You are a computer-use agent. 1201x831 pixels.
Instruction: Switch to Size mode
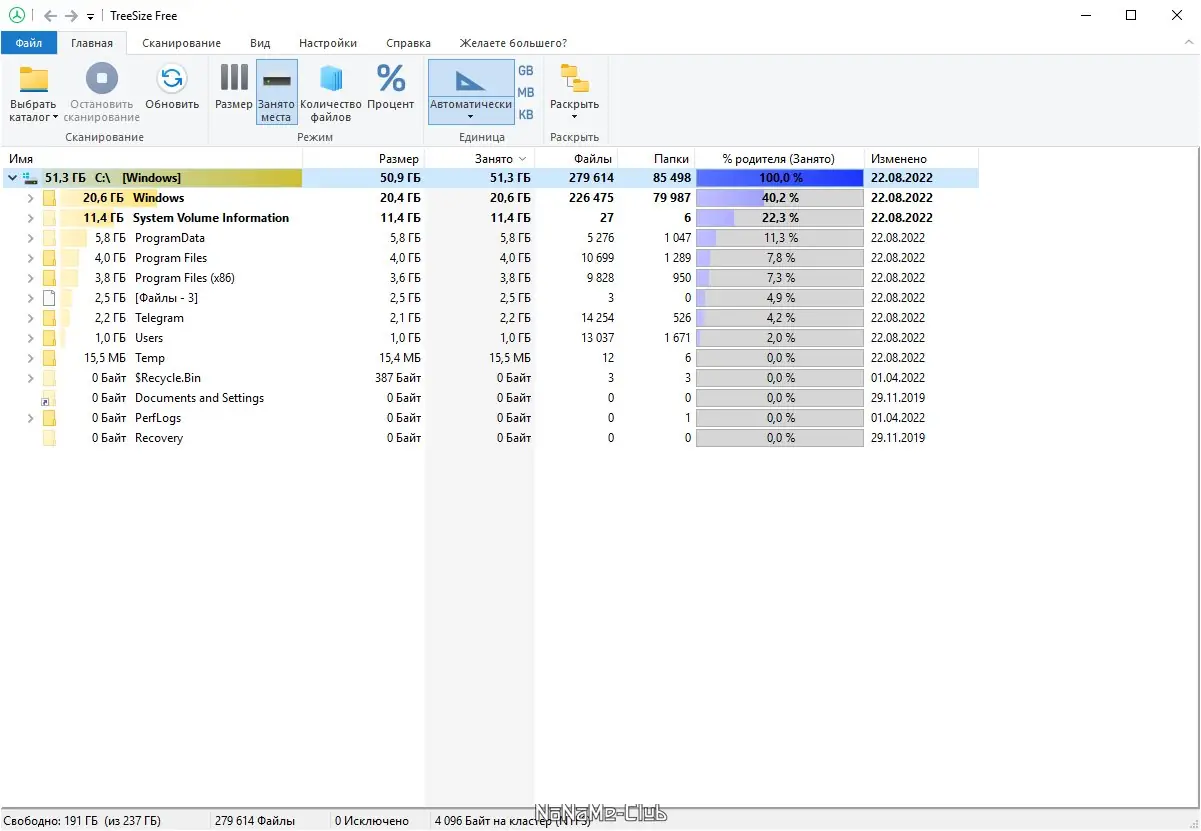(x=234, y=86)
